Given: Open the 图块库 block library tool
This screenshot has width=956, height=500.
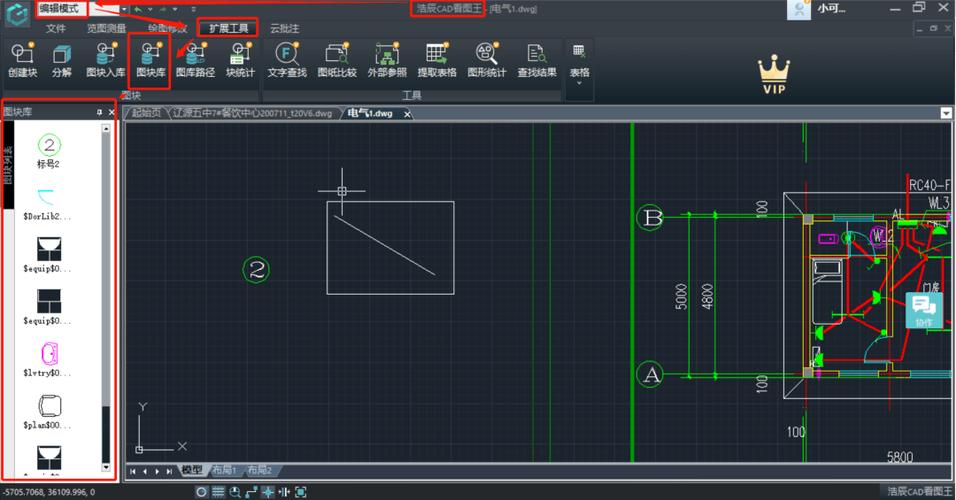Looking at the screenshot, I should [151, 58].
